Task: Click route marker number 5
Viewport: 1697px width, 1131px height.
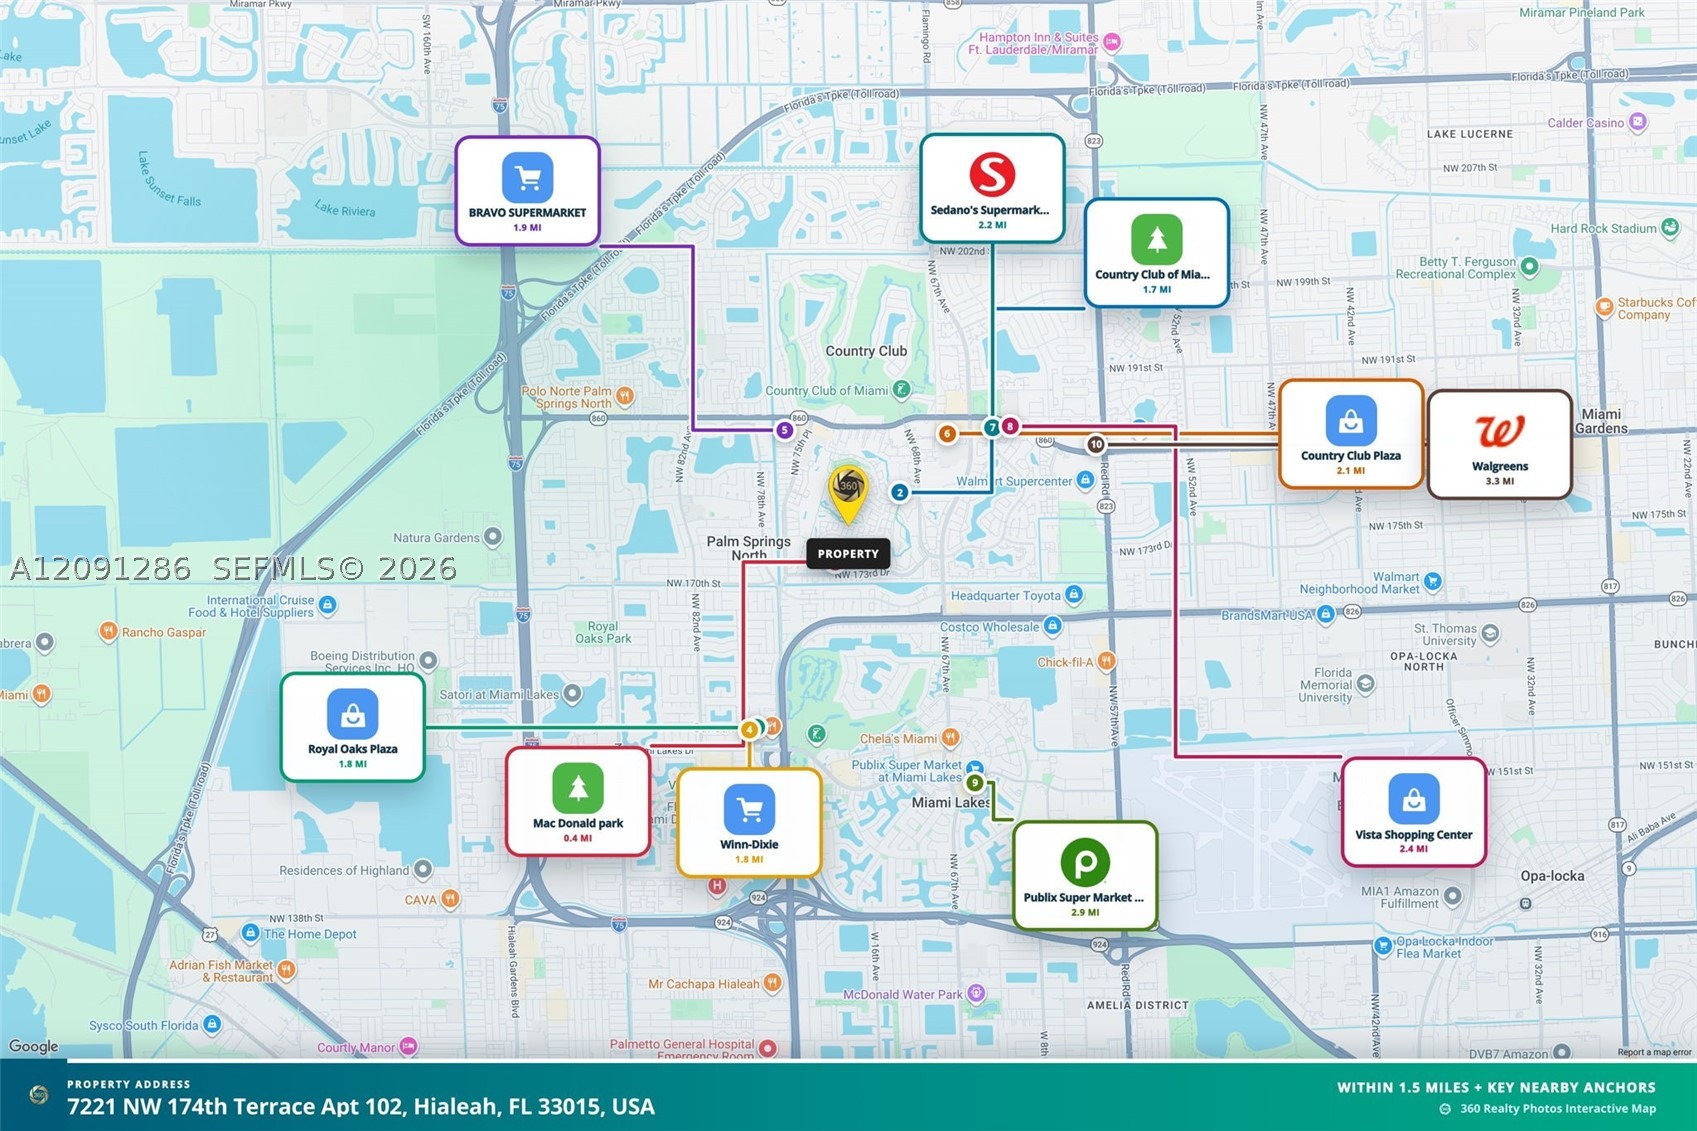Action: (x=785, y=430)
